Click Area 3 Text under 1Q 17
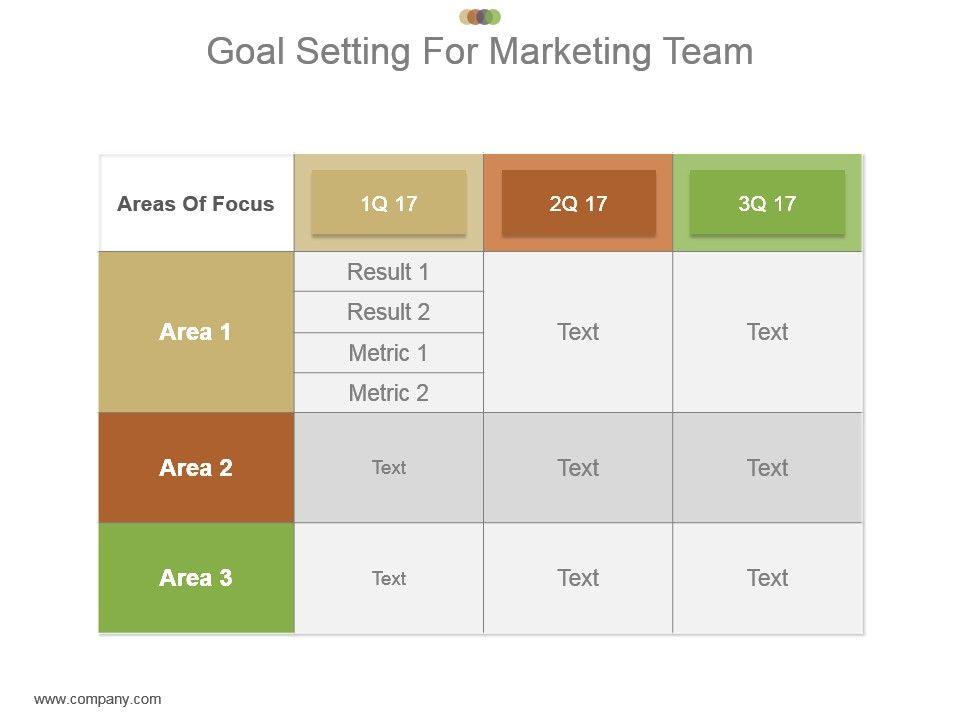This screenshot has height=720, width=960. [388, 578]
